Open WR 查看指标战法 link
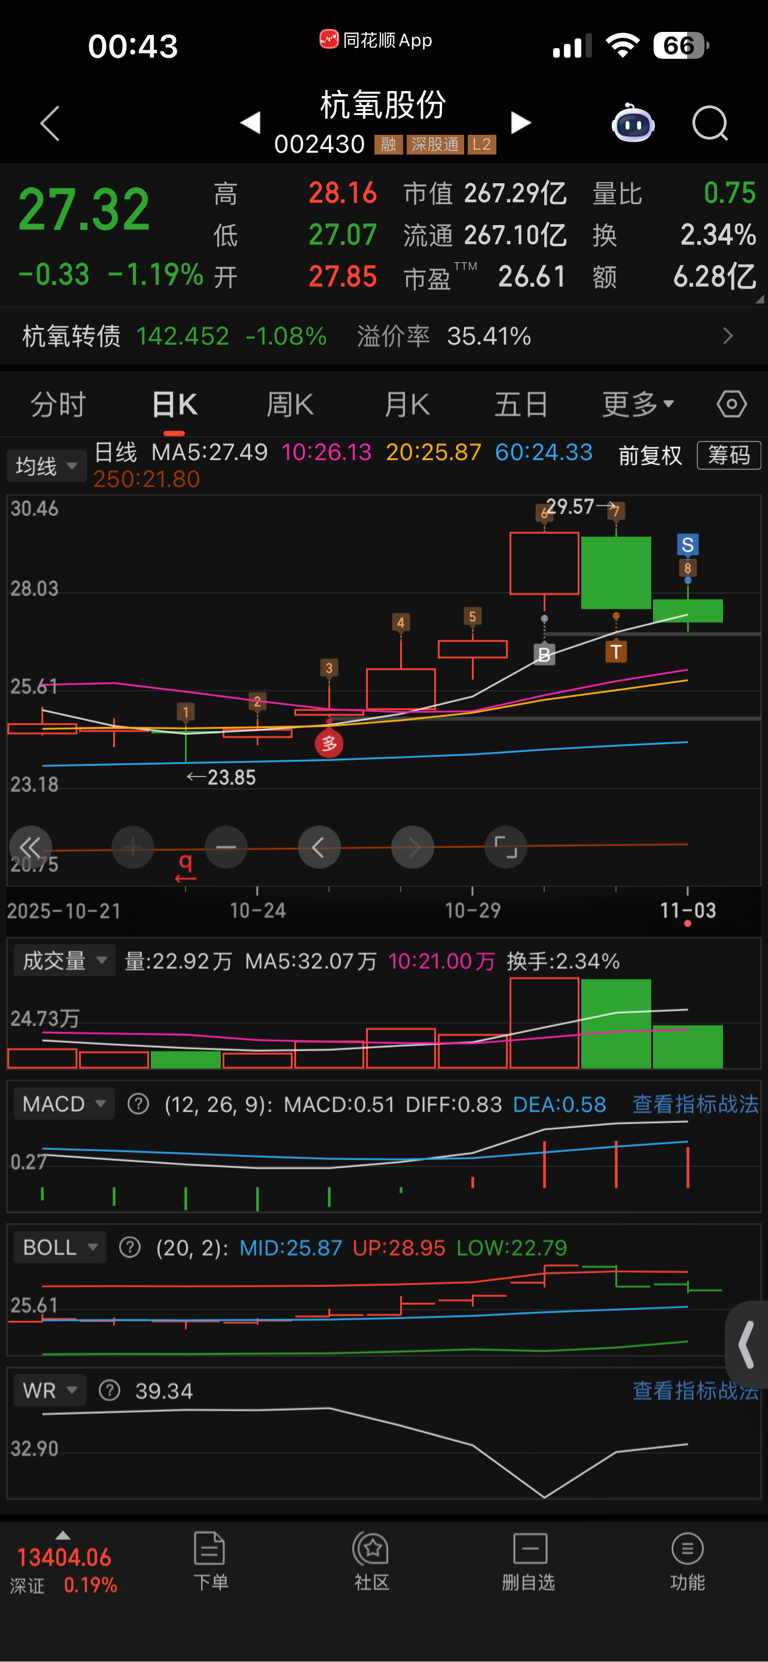768x1662 pixels. point(695,1390)
